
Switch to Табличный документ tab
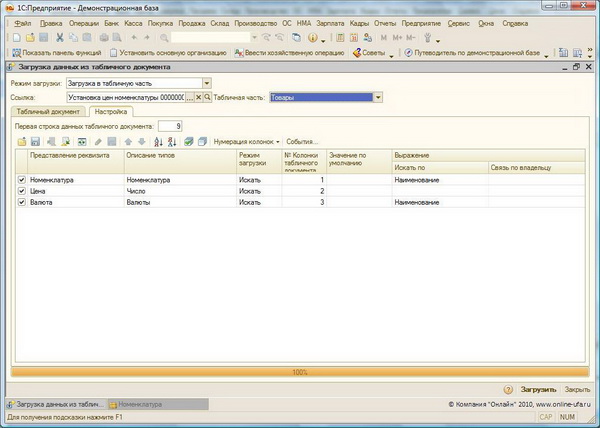pyautogui.click(x=48, y=112)
